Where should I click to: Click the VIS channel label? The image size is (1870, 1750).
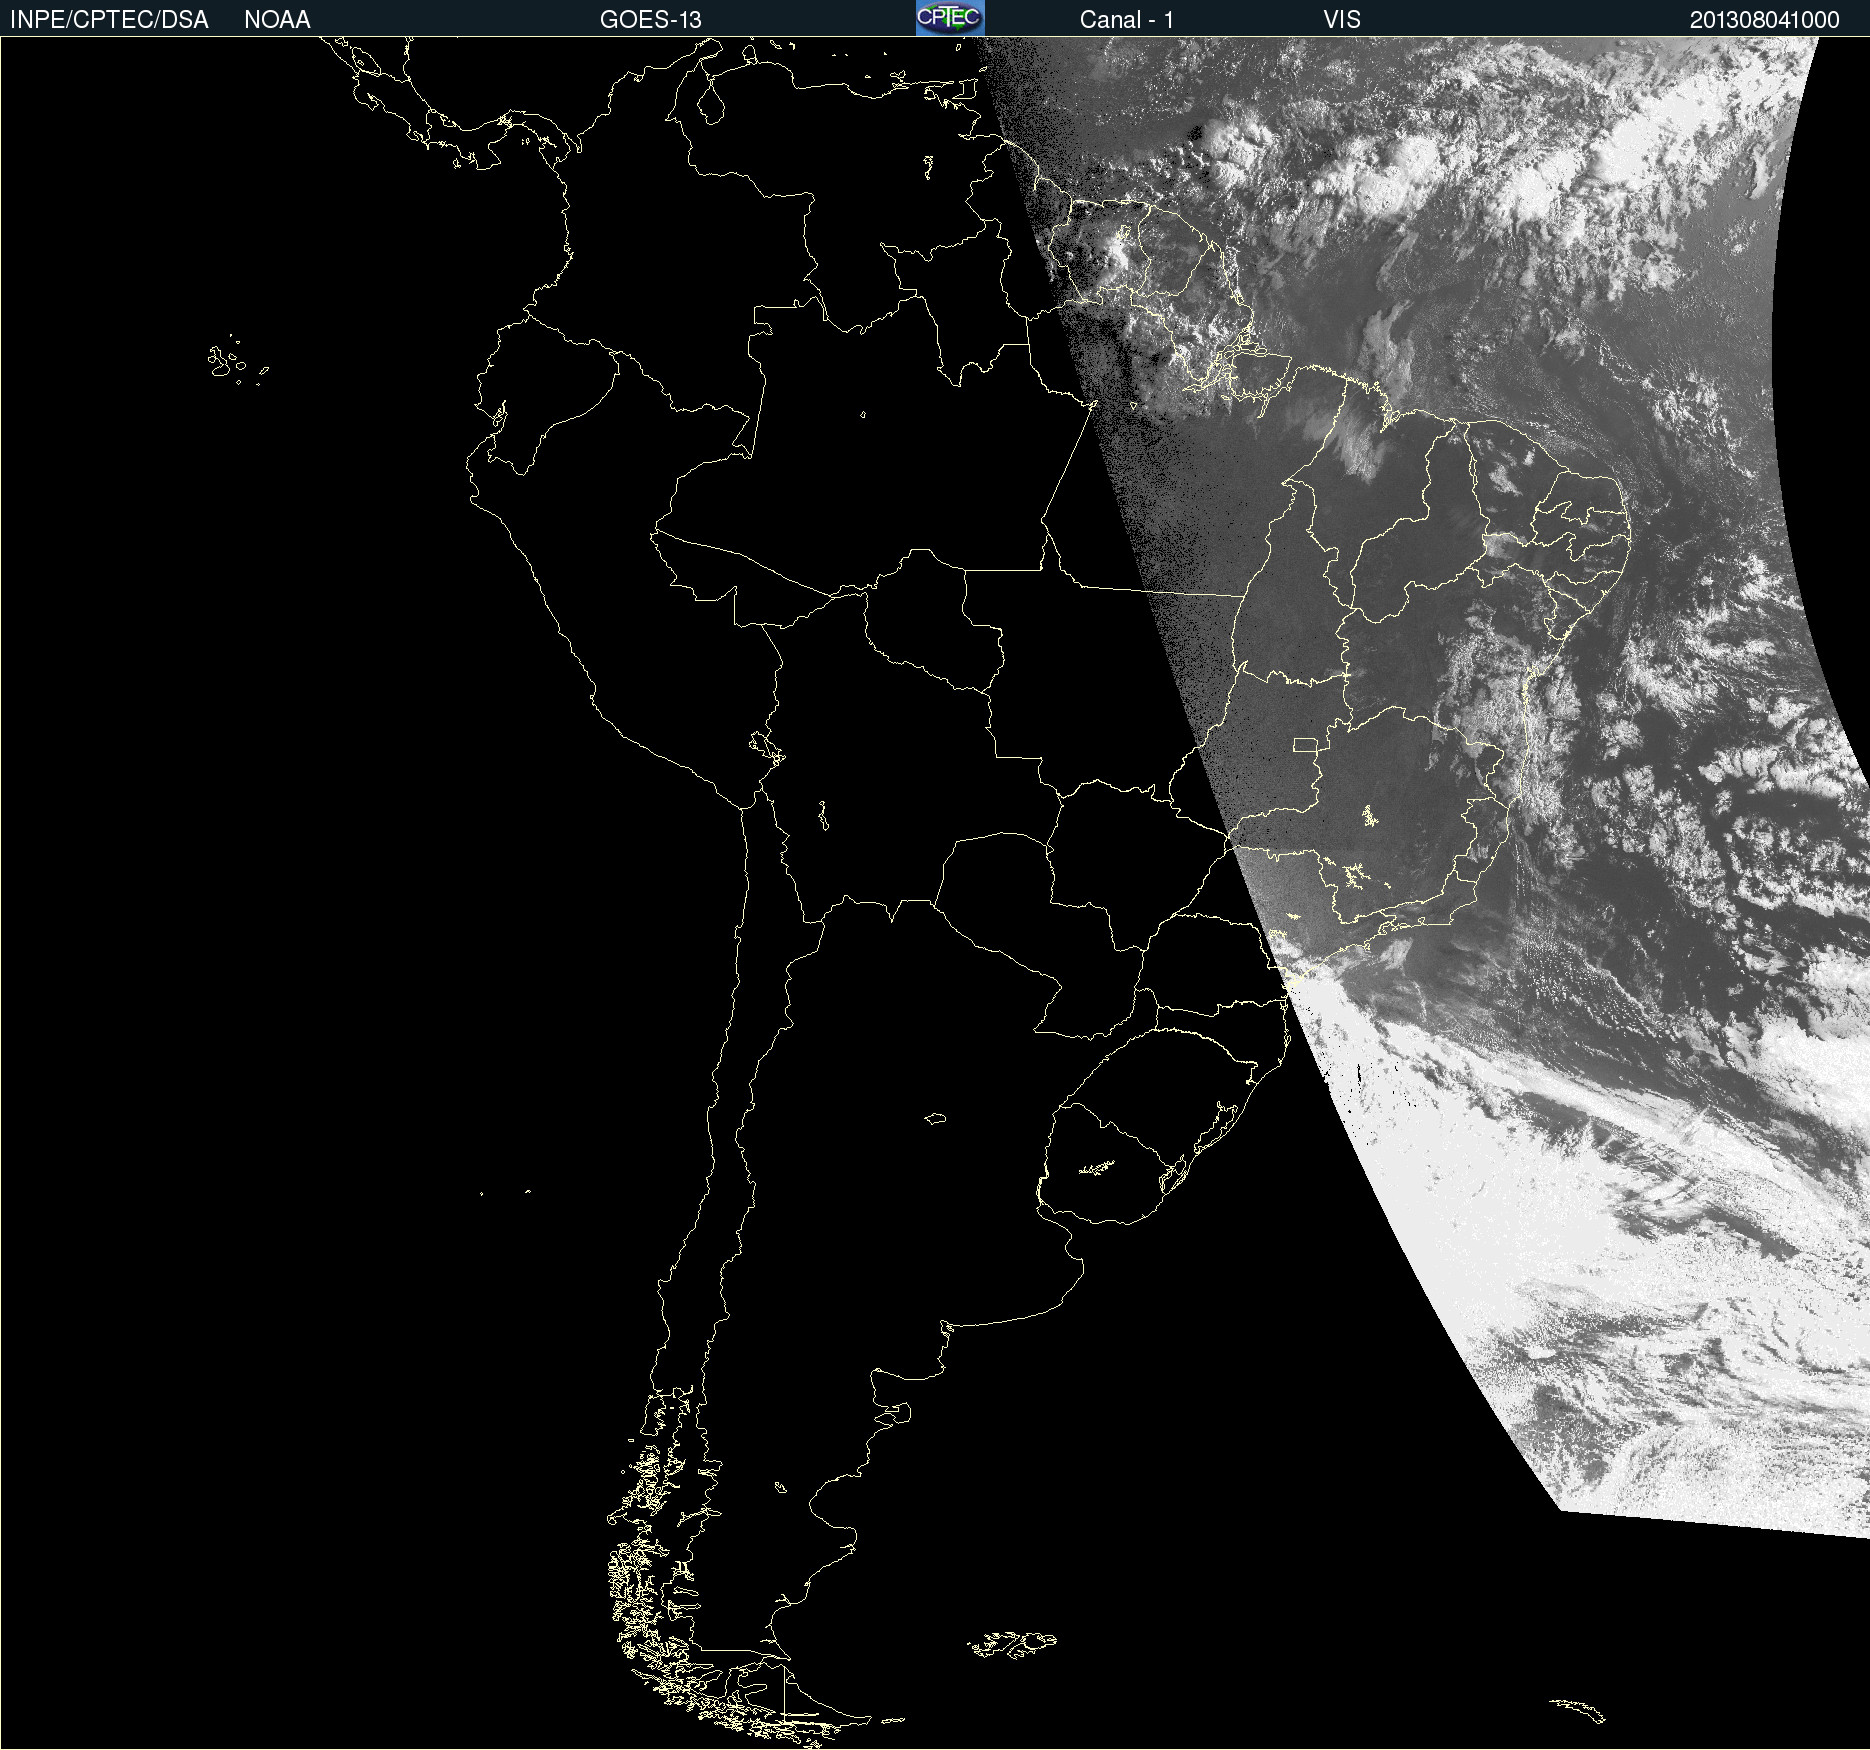click(1342, 20)
